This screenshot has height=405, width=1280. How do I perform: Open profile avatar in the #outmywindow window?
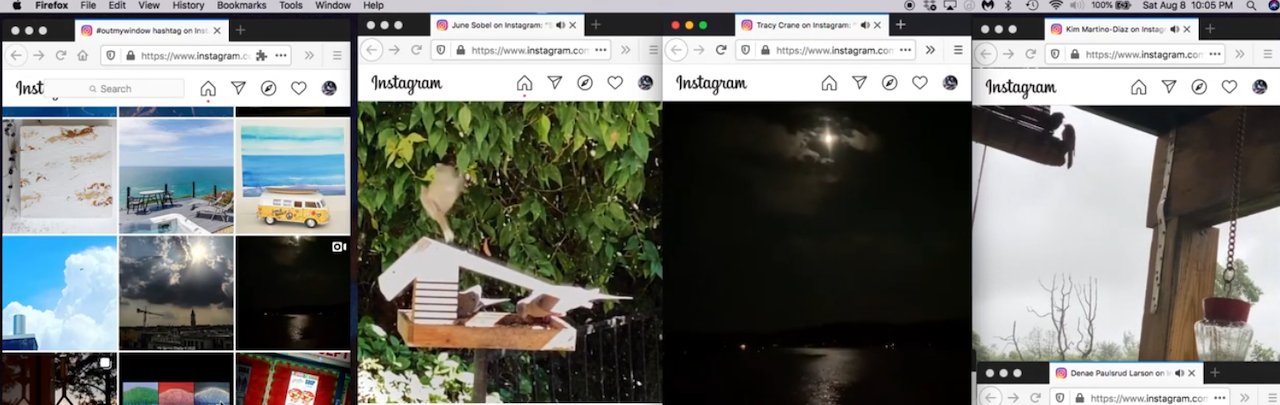click(x=329, y=88)
